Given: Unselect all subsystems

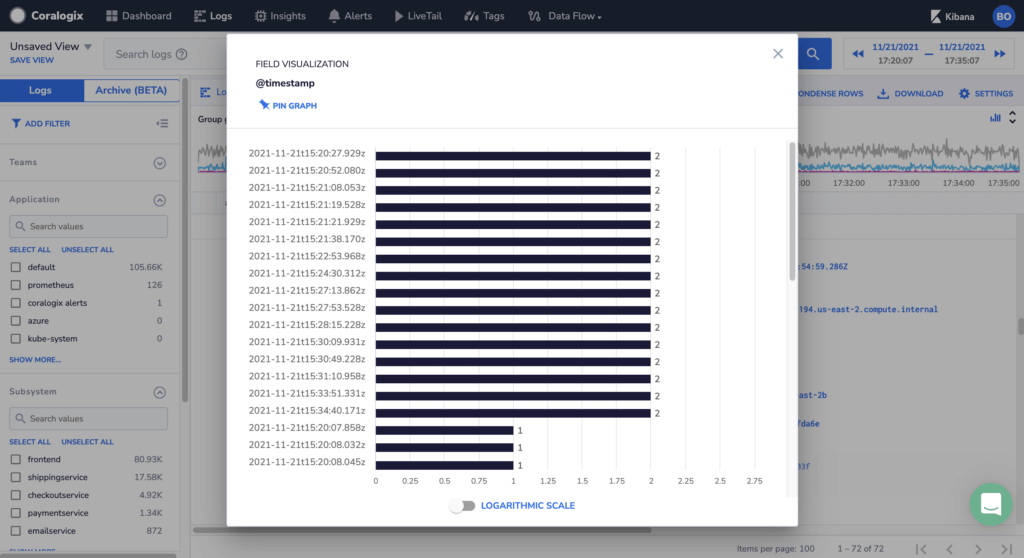Looking at the screenshot, I should [88, 442].
